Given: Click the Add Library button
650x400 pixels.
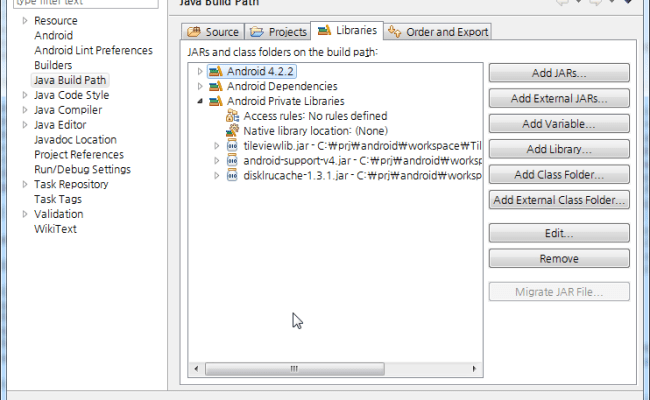Looking at the screenshot, I should click(x=559, y=149).
